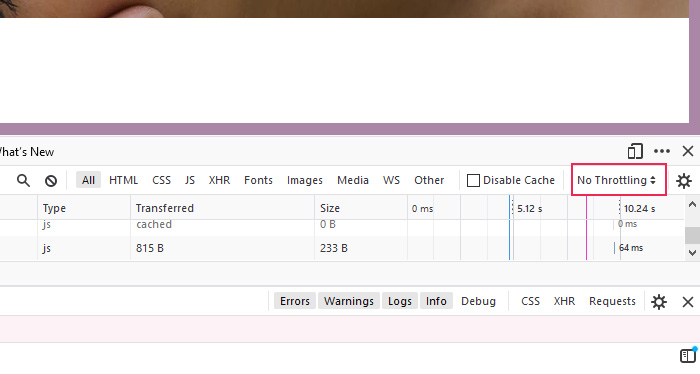The height and width of the screenshot is (374, 700).
Task: Toggle console Warnings filter
Action: [x=349, y=301]
